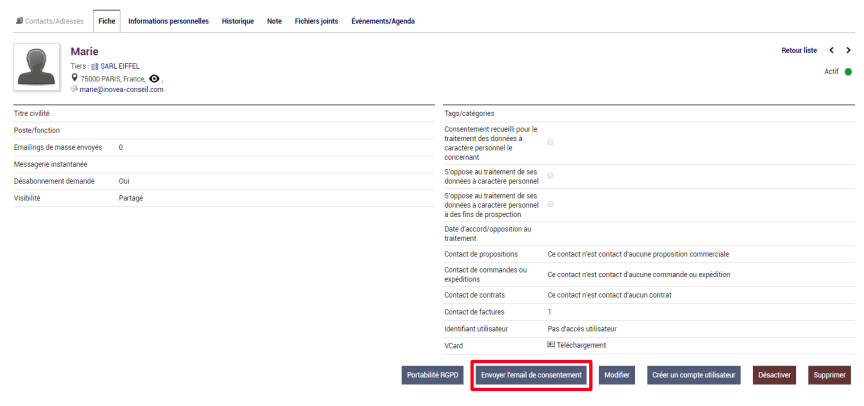This screenshot has height=406, width=864.
Task: Click the Modifier button
Action: [x=617, y=375]
